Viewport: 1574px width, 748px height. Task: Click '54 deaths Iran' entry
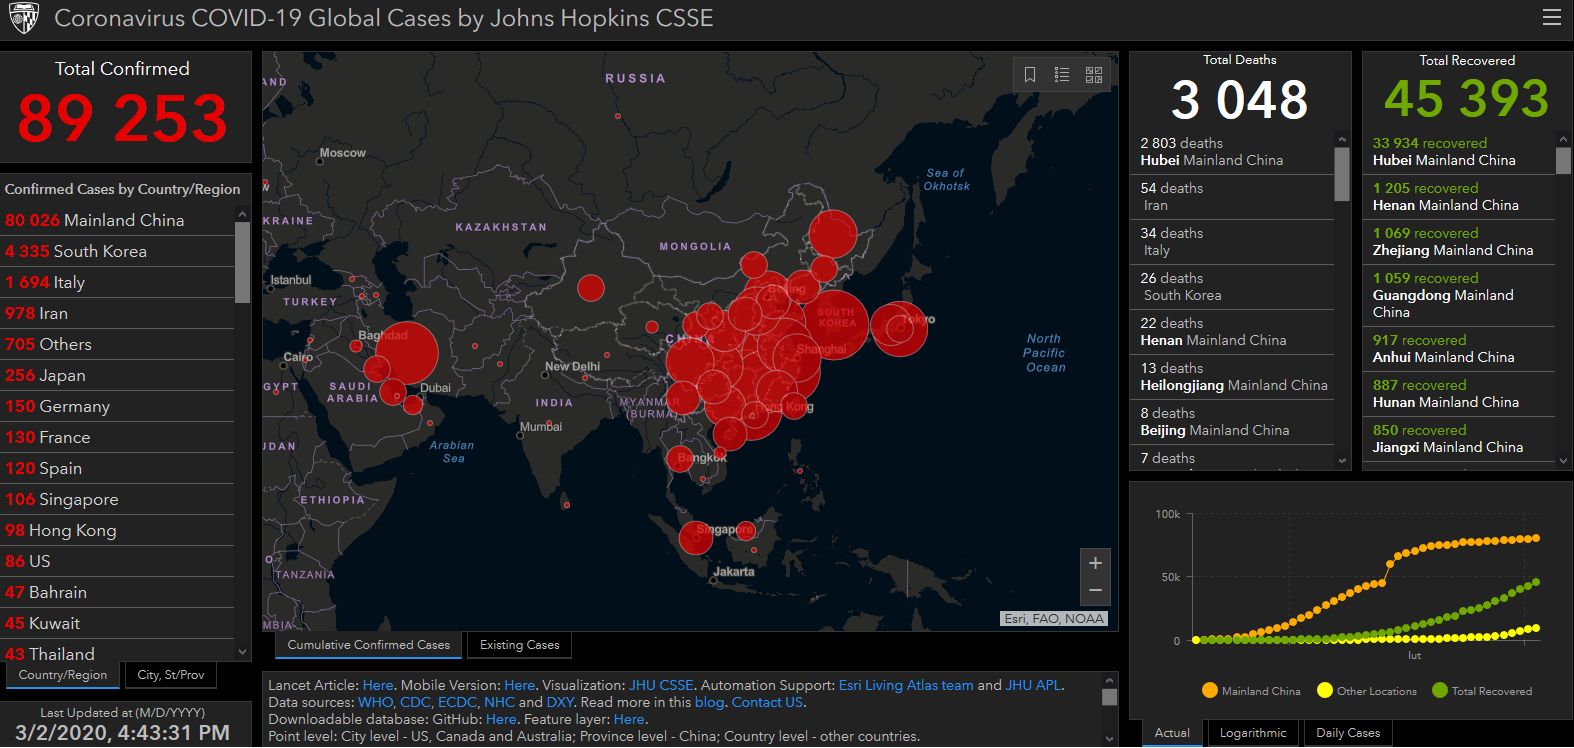tap(1233, 197)
